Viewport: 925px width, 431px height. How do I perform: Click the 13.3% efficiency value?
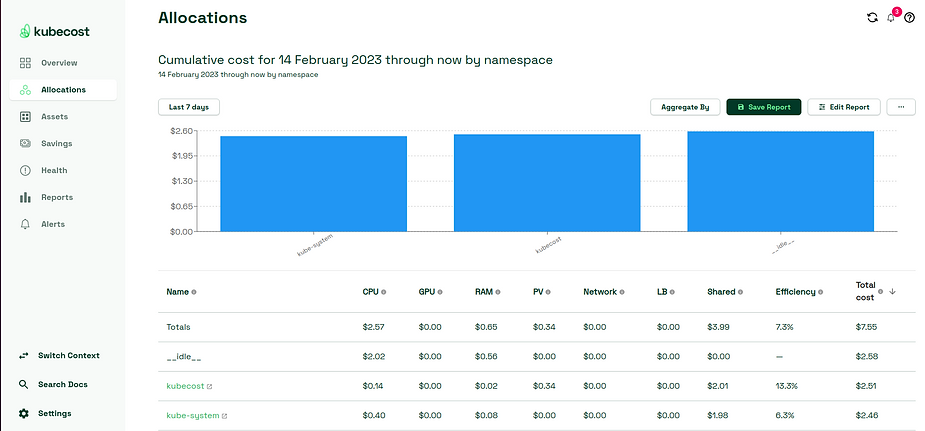point(786,386)
